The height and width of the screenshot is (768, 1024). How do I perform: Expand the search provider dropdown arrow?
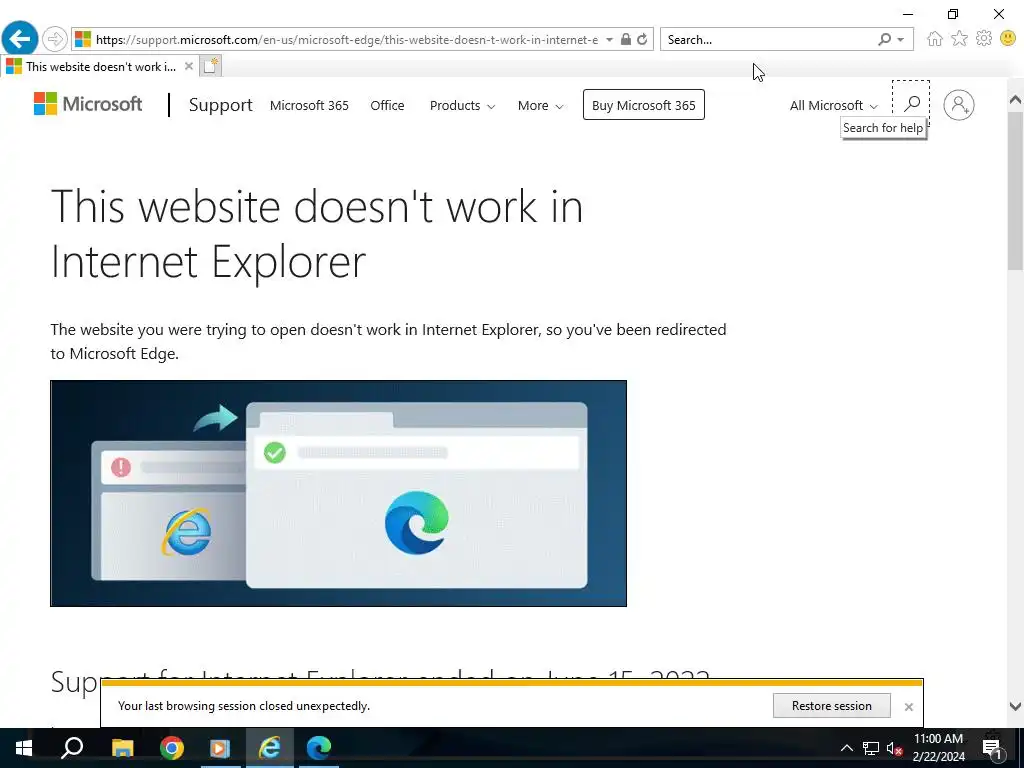tap(901, 40)
